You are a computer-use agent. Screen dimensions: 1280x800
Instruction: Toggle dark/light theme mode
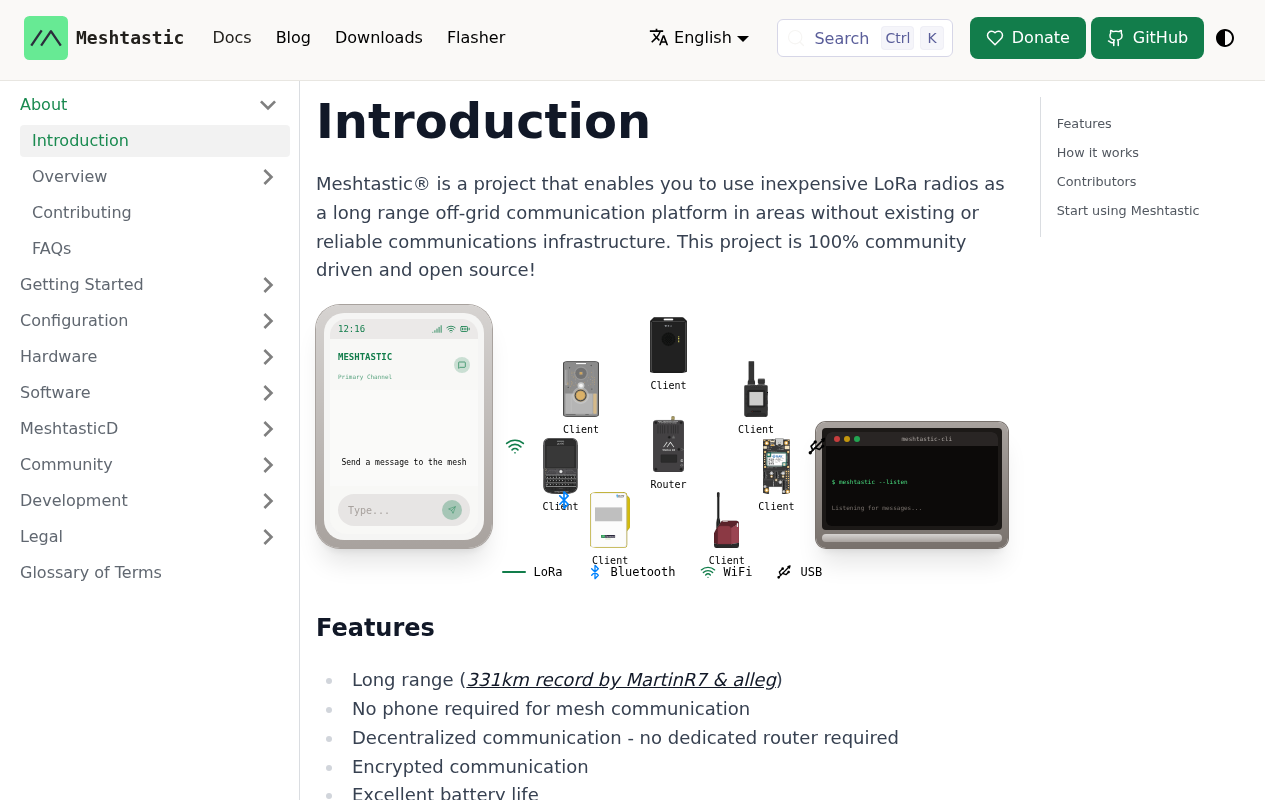(x=1225, y=38)
